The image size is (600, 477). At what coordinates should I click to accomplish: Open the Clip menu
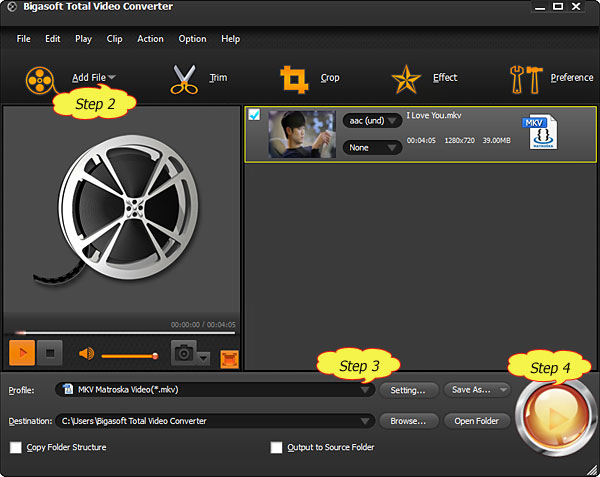114,39
